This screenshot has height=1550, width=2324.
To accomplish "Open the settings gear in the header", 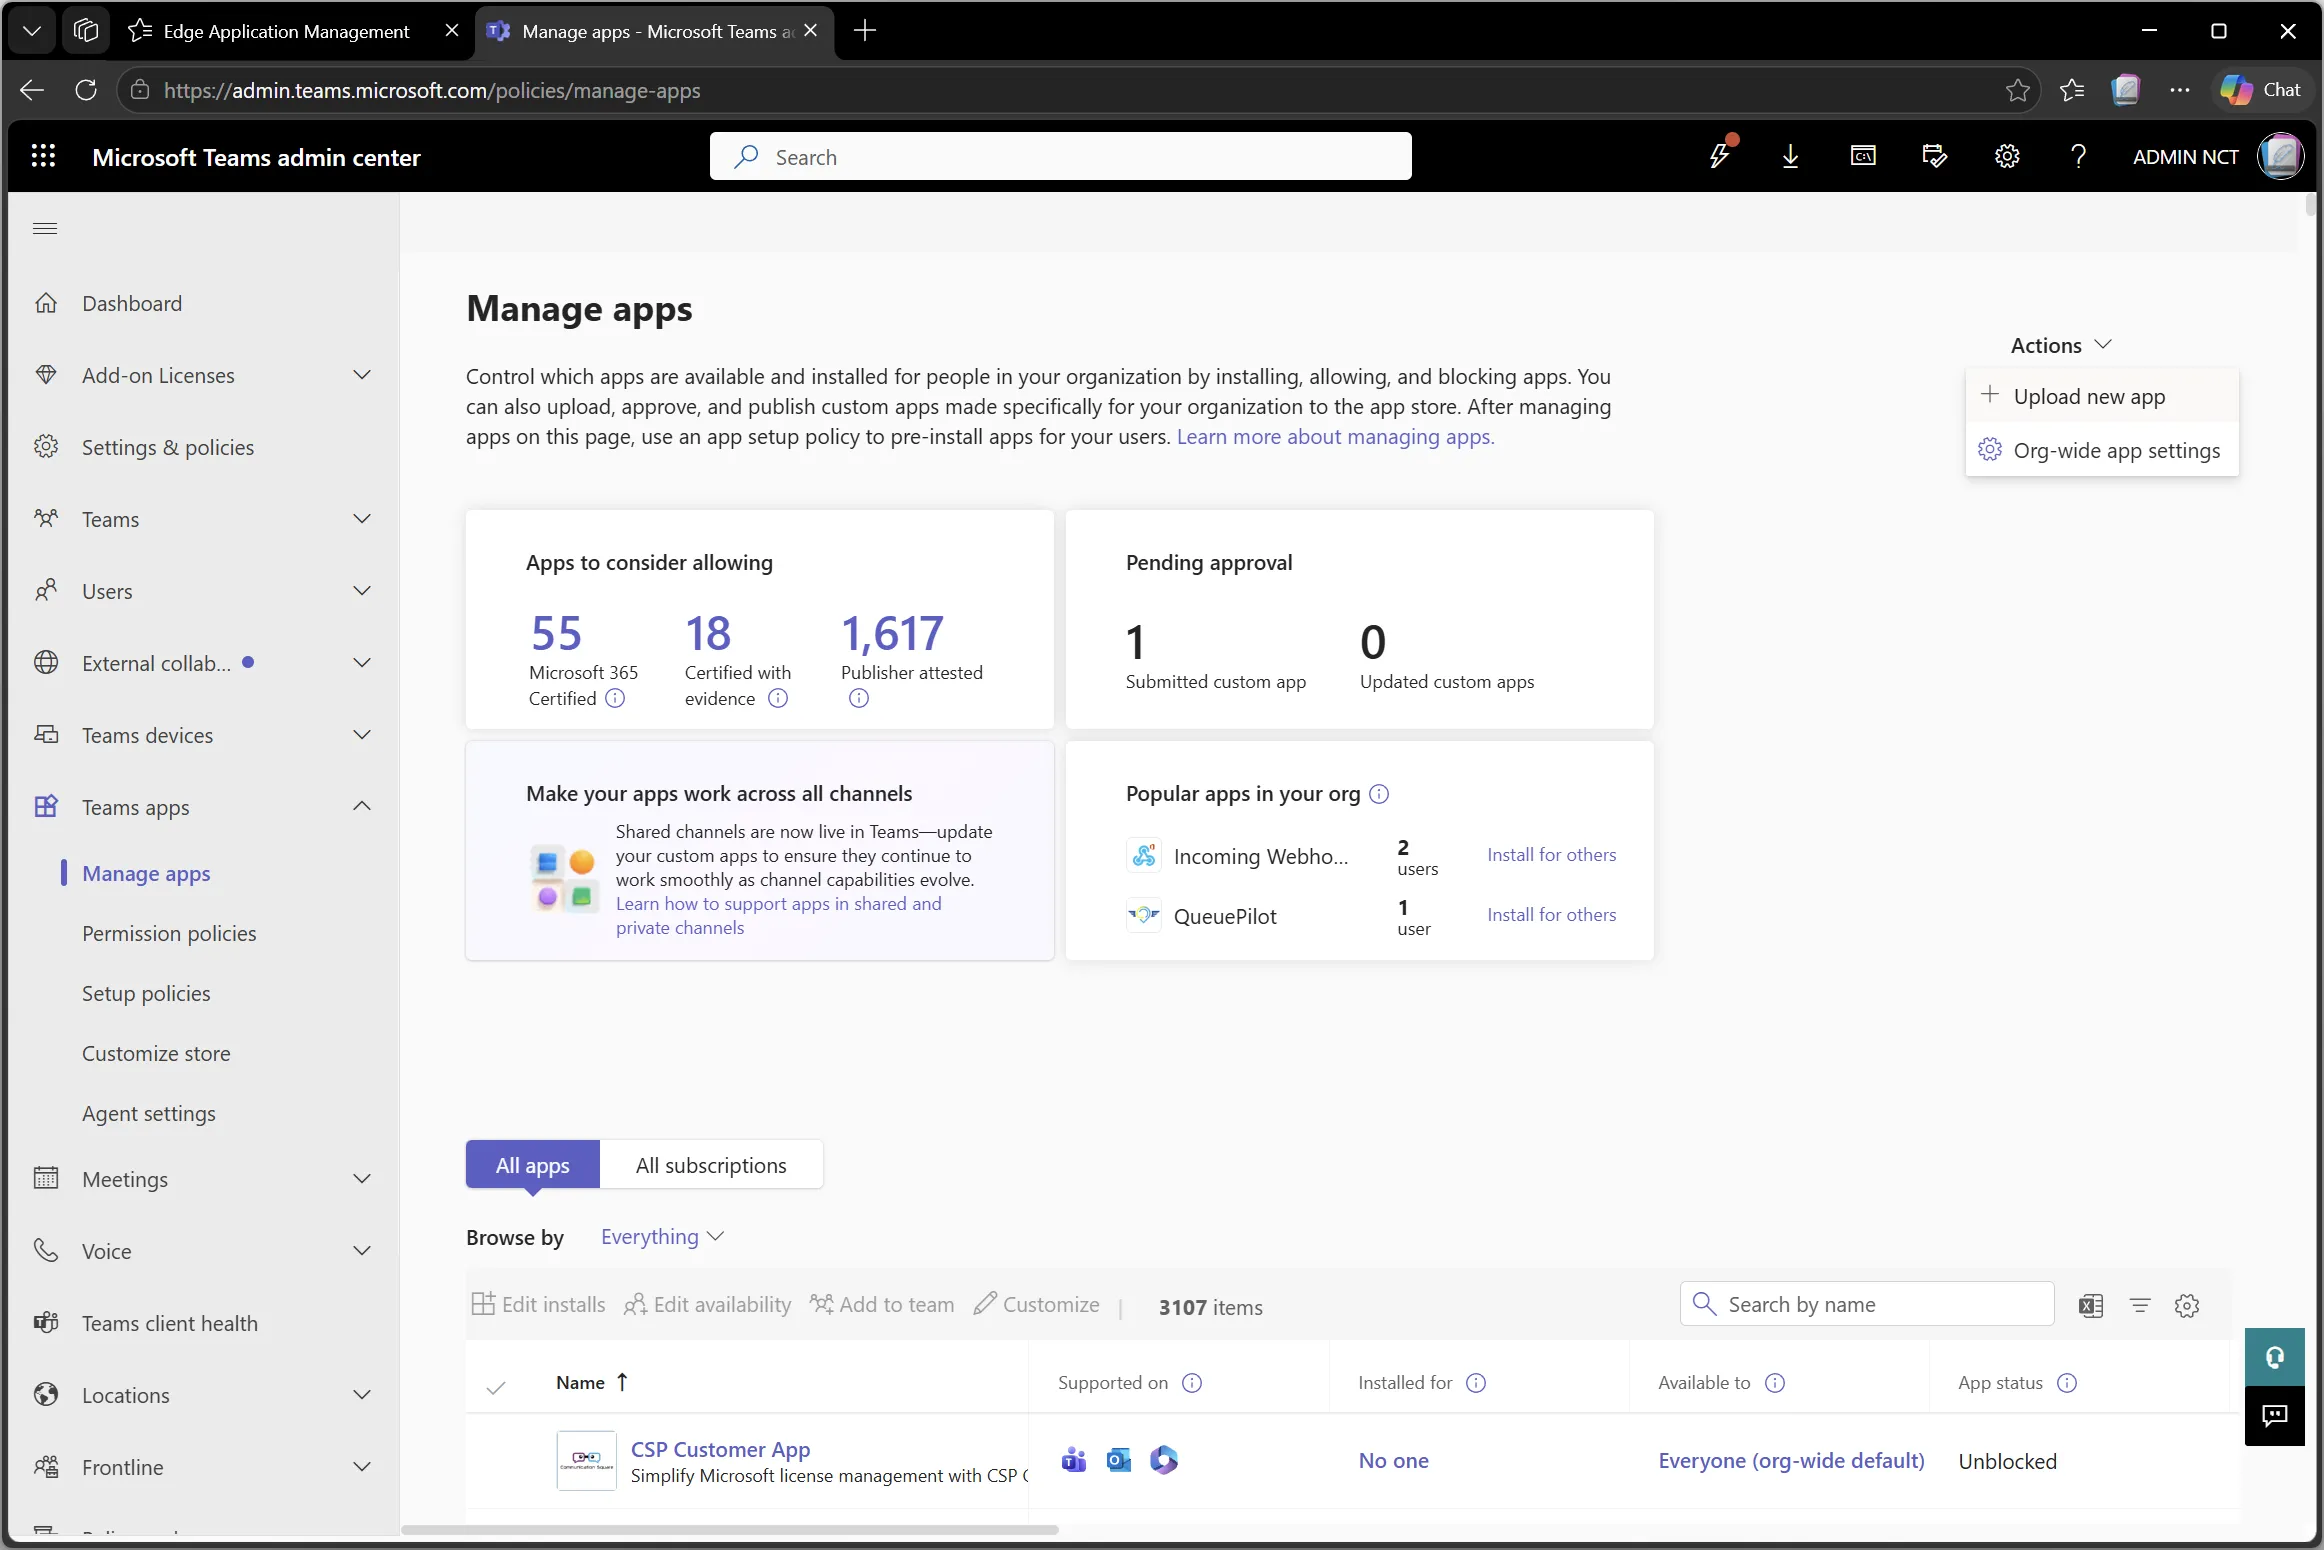I will pos(2007,156).
